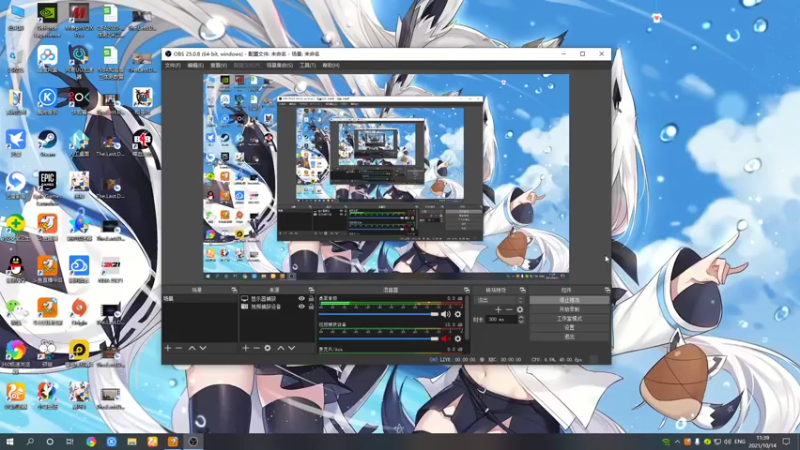Pop out the Audio Mixer dock panel
Screen dimensions: 800x450
(x=466, y=290)
